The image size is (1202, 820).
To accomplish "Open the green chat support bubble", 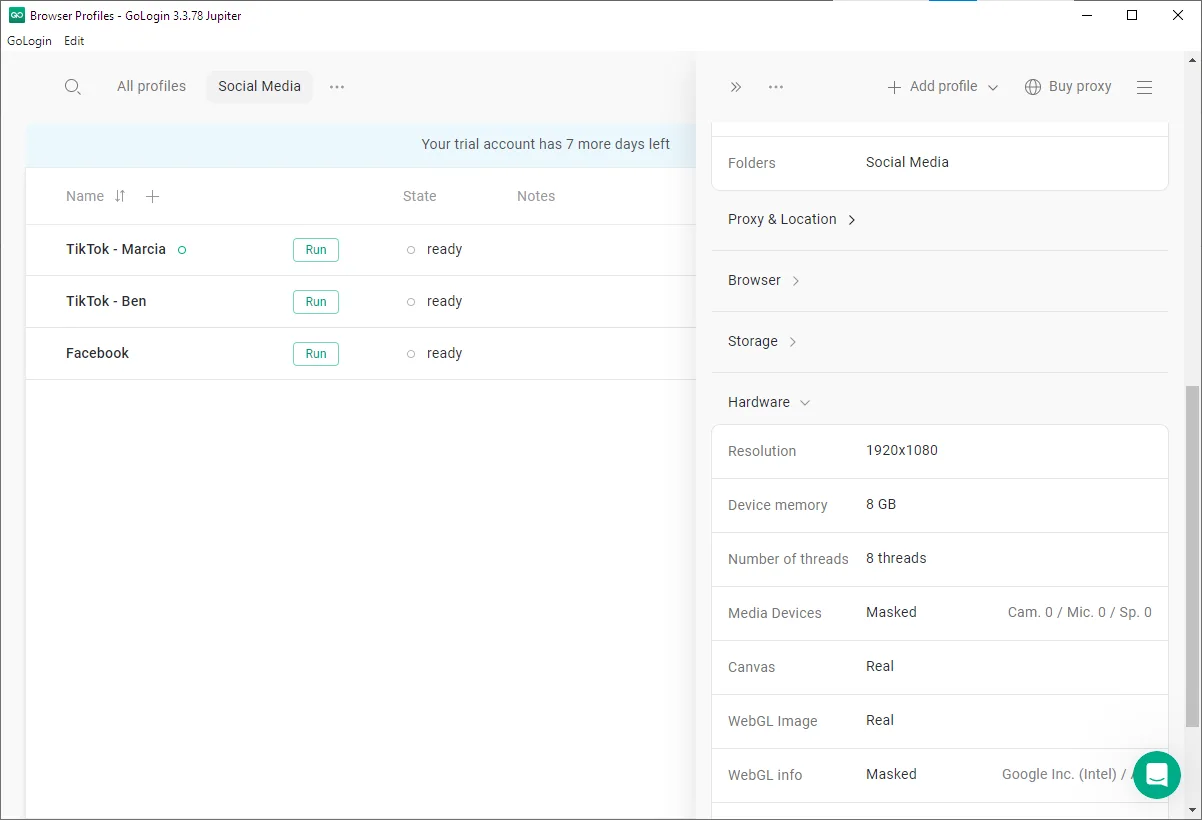I will [x=1157, y=775].
